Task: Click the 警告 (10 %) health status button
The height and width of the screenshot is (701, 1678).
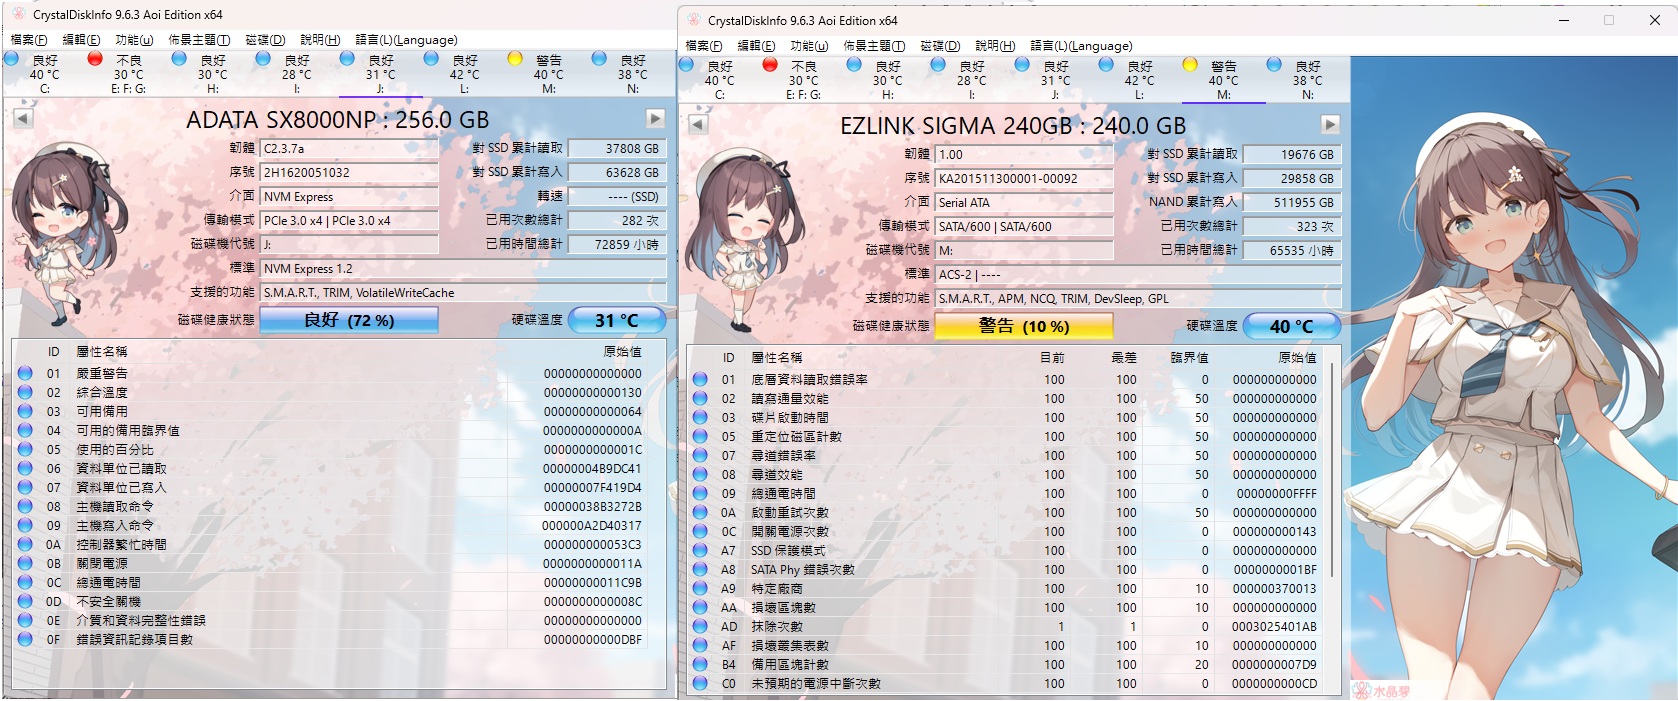Action: coord(1023,326)
